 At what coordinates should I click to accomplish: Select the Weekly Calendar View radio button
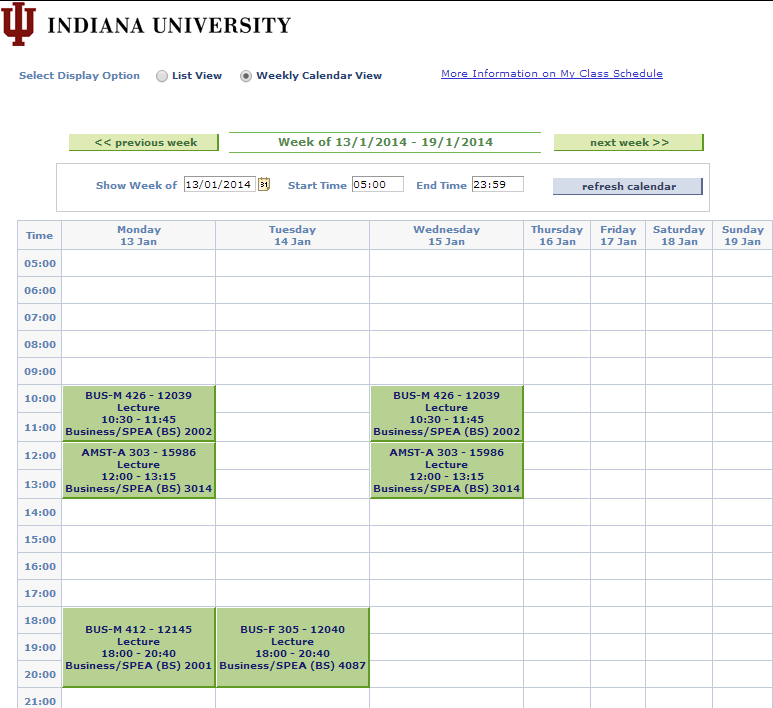coord(246,76)
